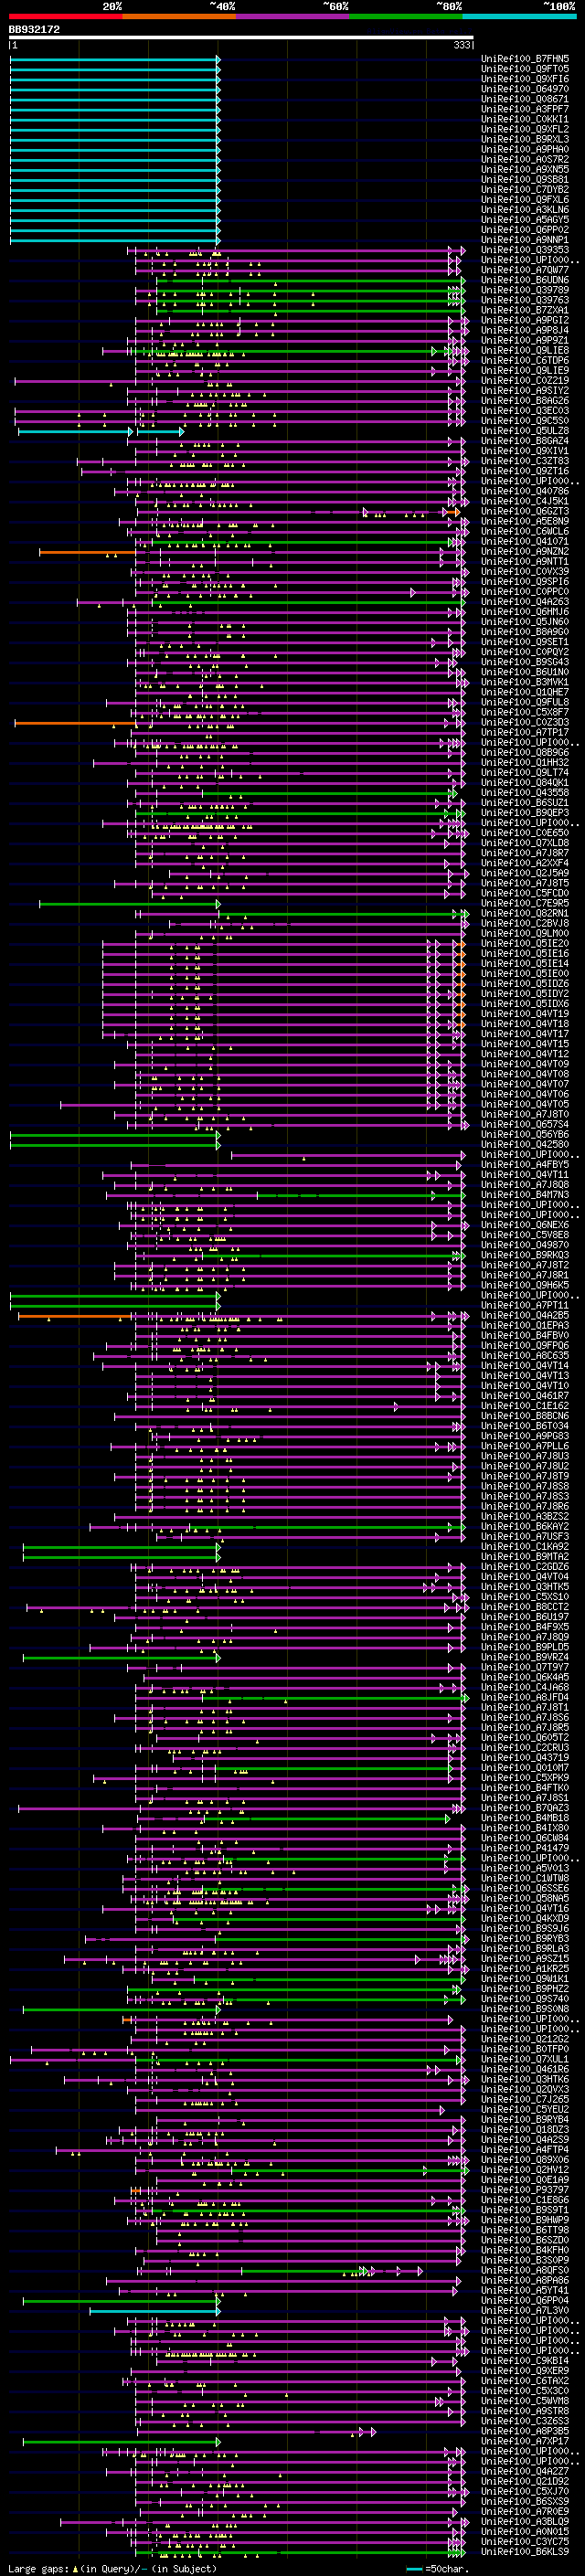Click the cyan alignment bar of UniRef100_B7FHN5
Viewport: 585px width, 2576px height.
[x=115, y=59]
